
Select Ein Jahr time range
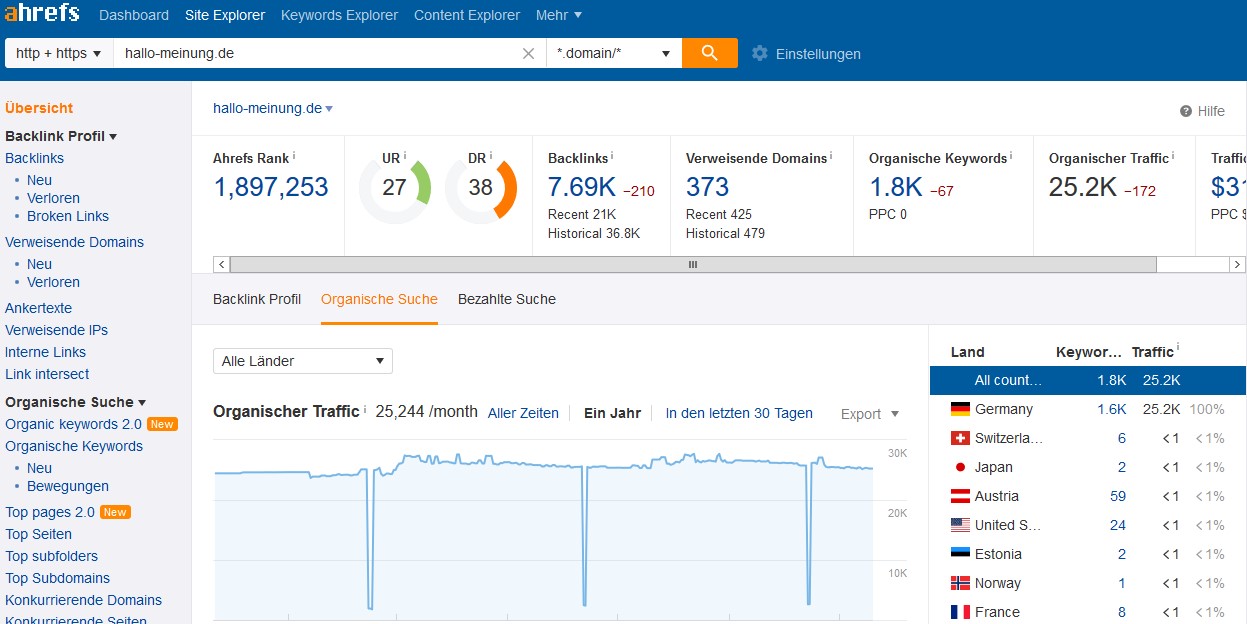click(x=612, y=413)
